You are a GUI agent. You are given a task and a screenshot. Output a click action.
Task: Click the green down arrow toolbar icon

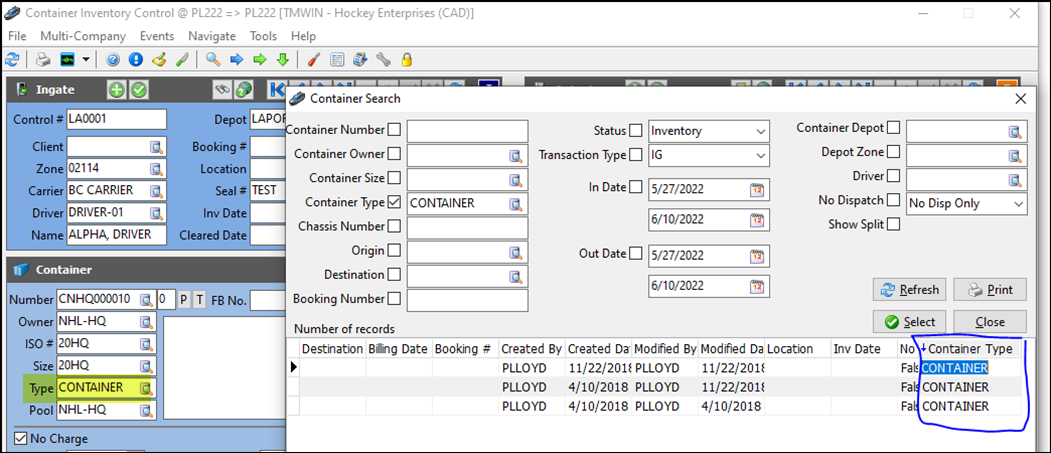tap(282, 60)
